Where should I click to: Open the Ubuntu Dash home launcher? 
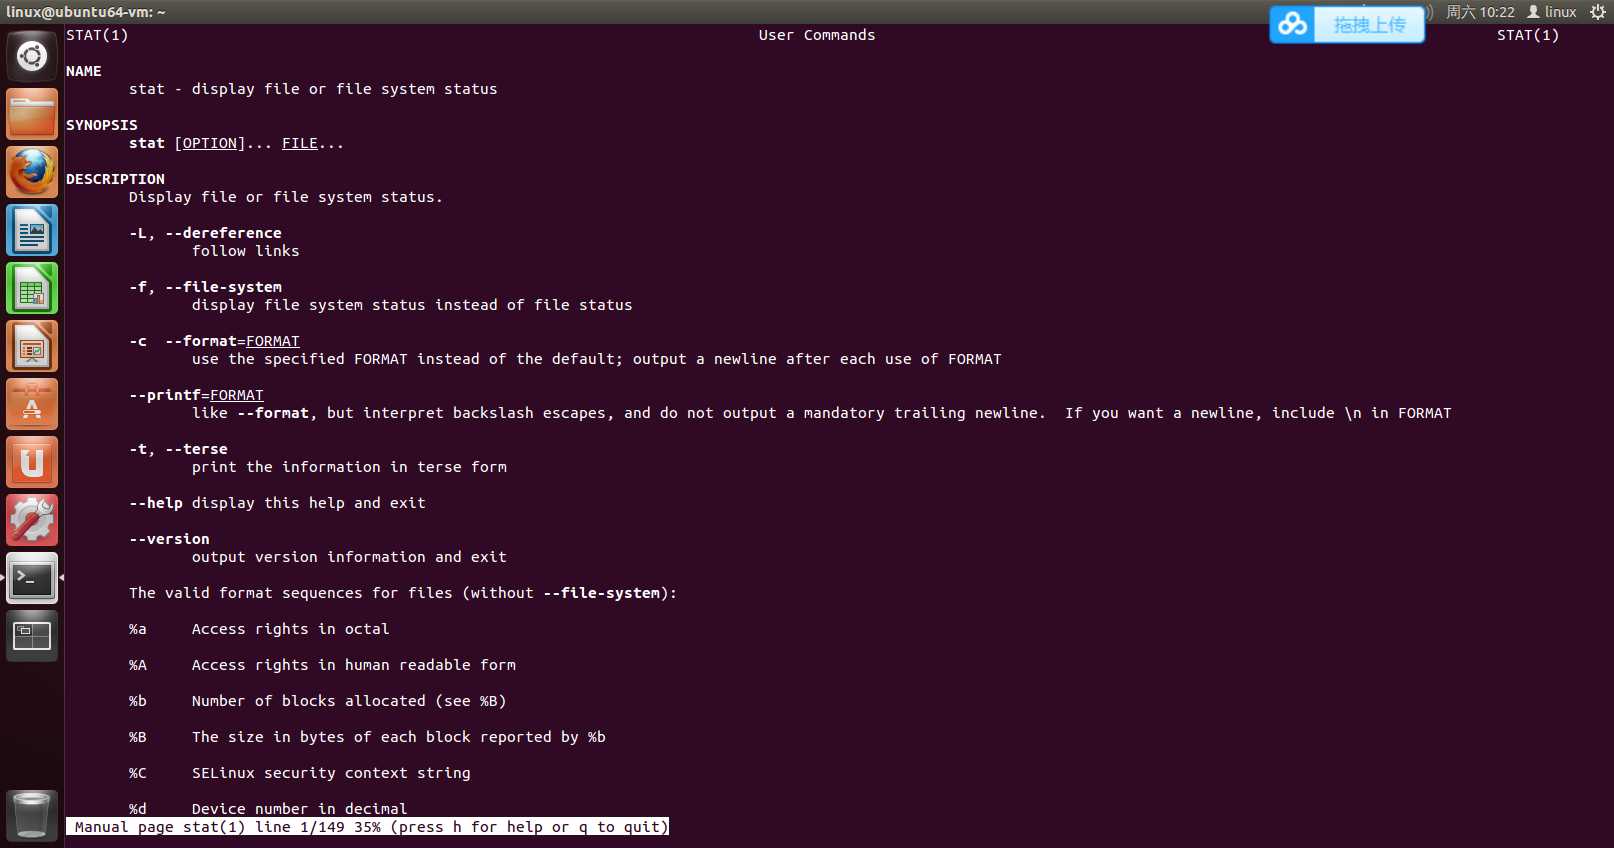pyautogui.click(x=32, y=56)
